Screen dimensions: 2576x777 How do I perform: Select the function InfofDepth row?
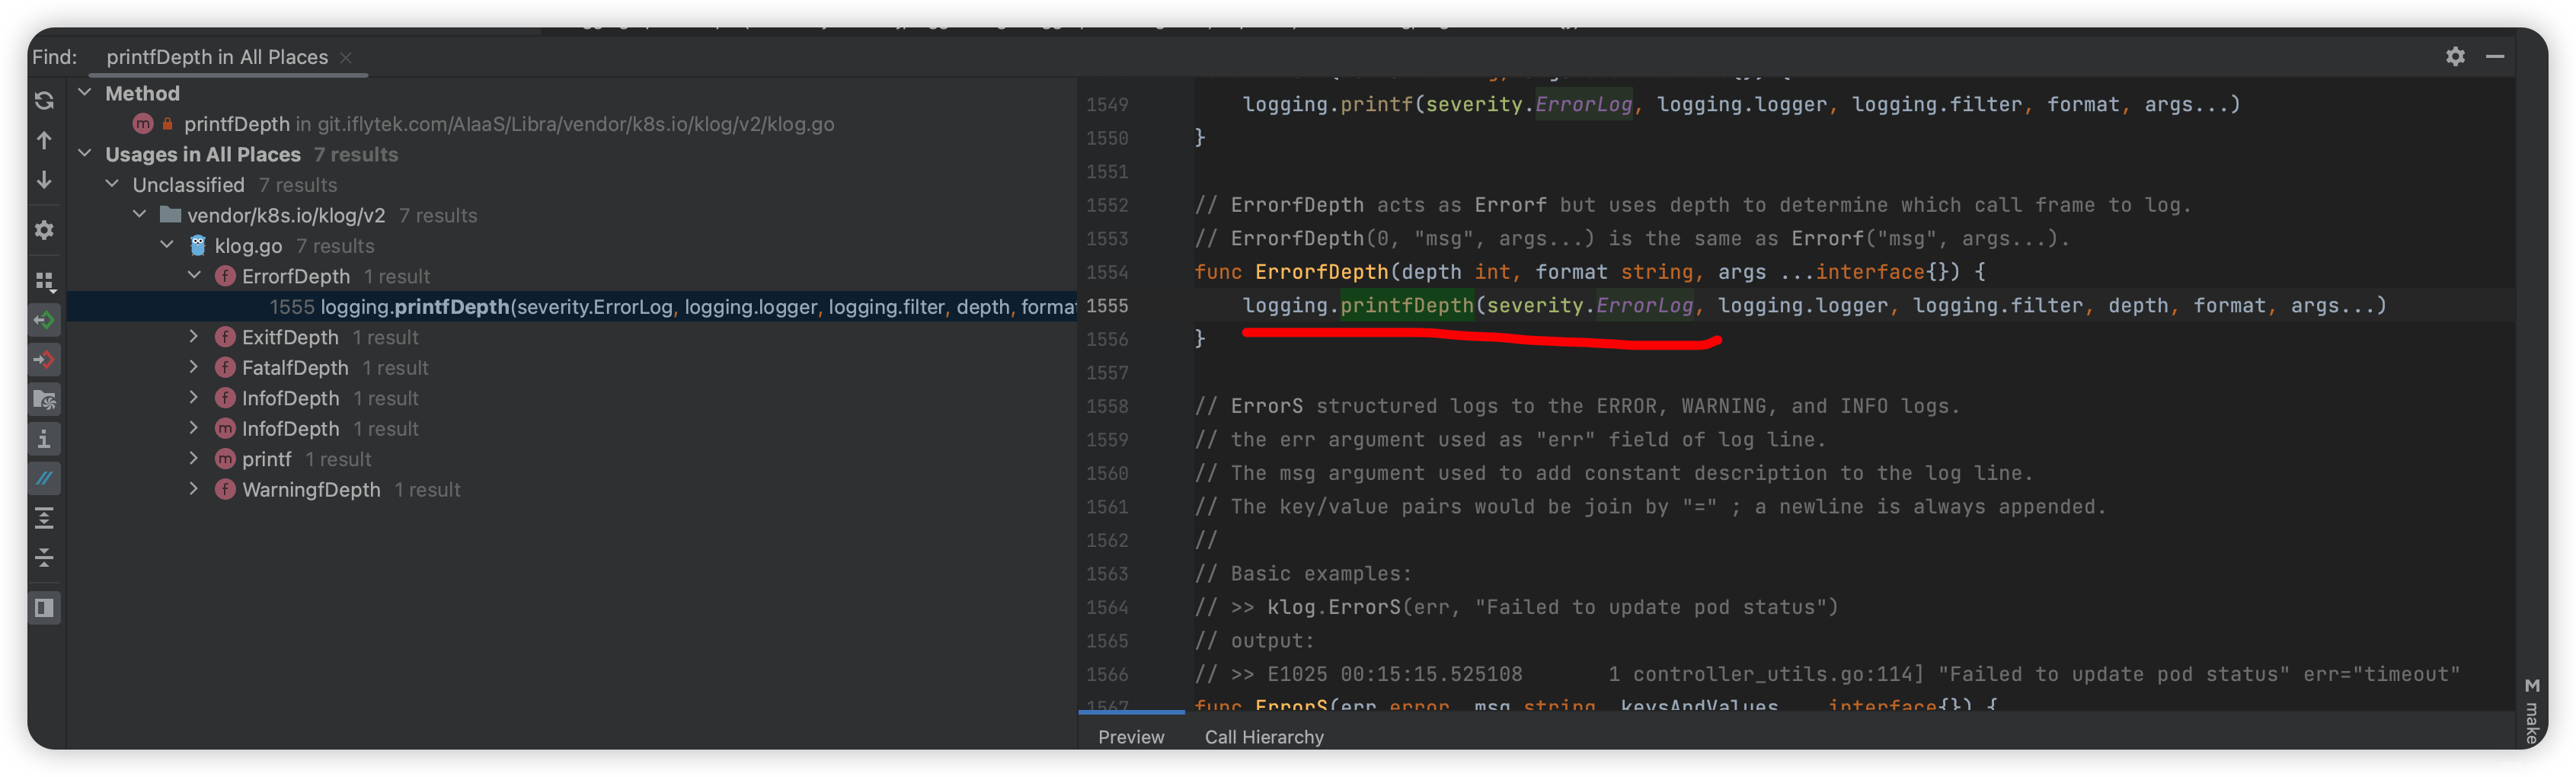coord(572,398)
